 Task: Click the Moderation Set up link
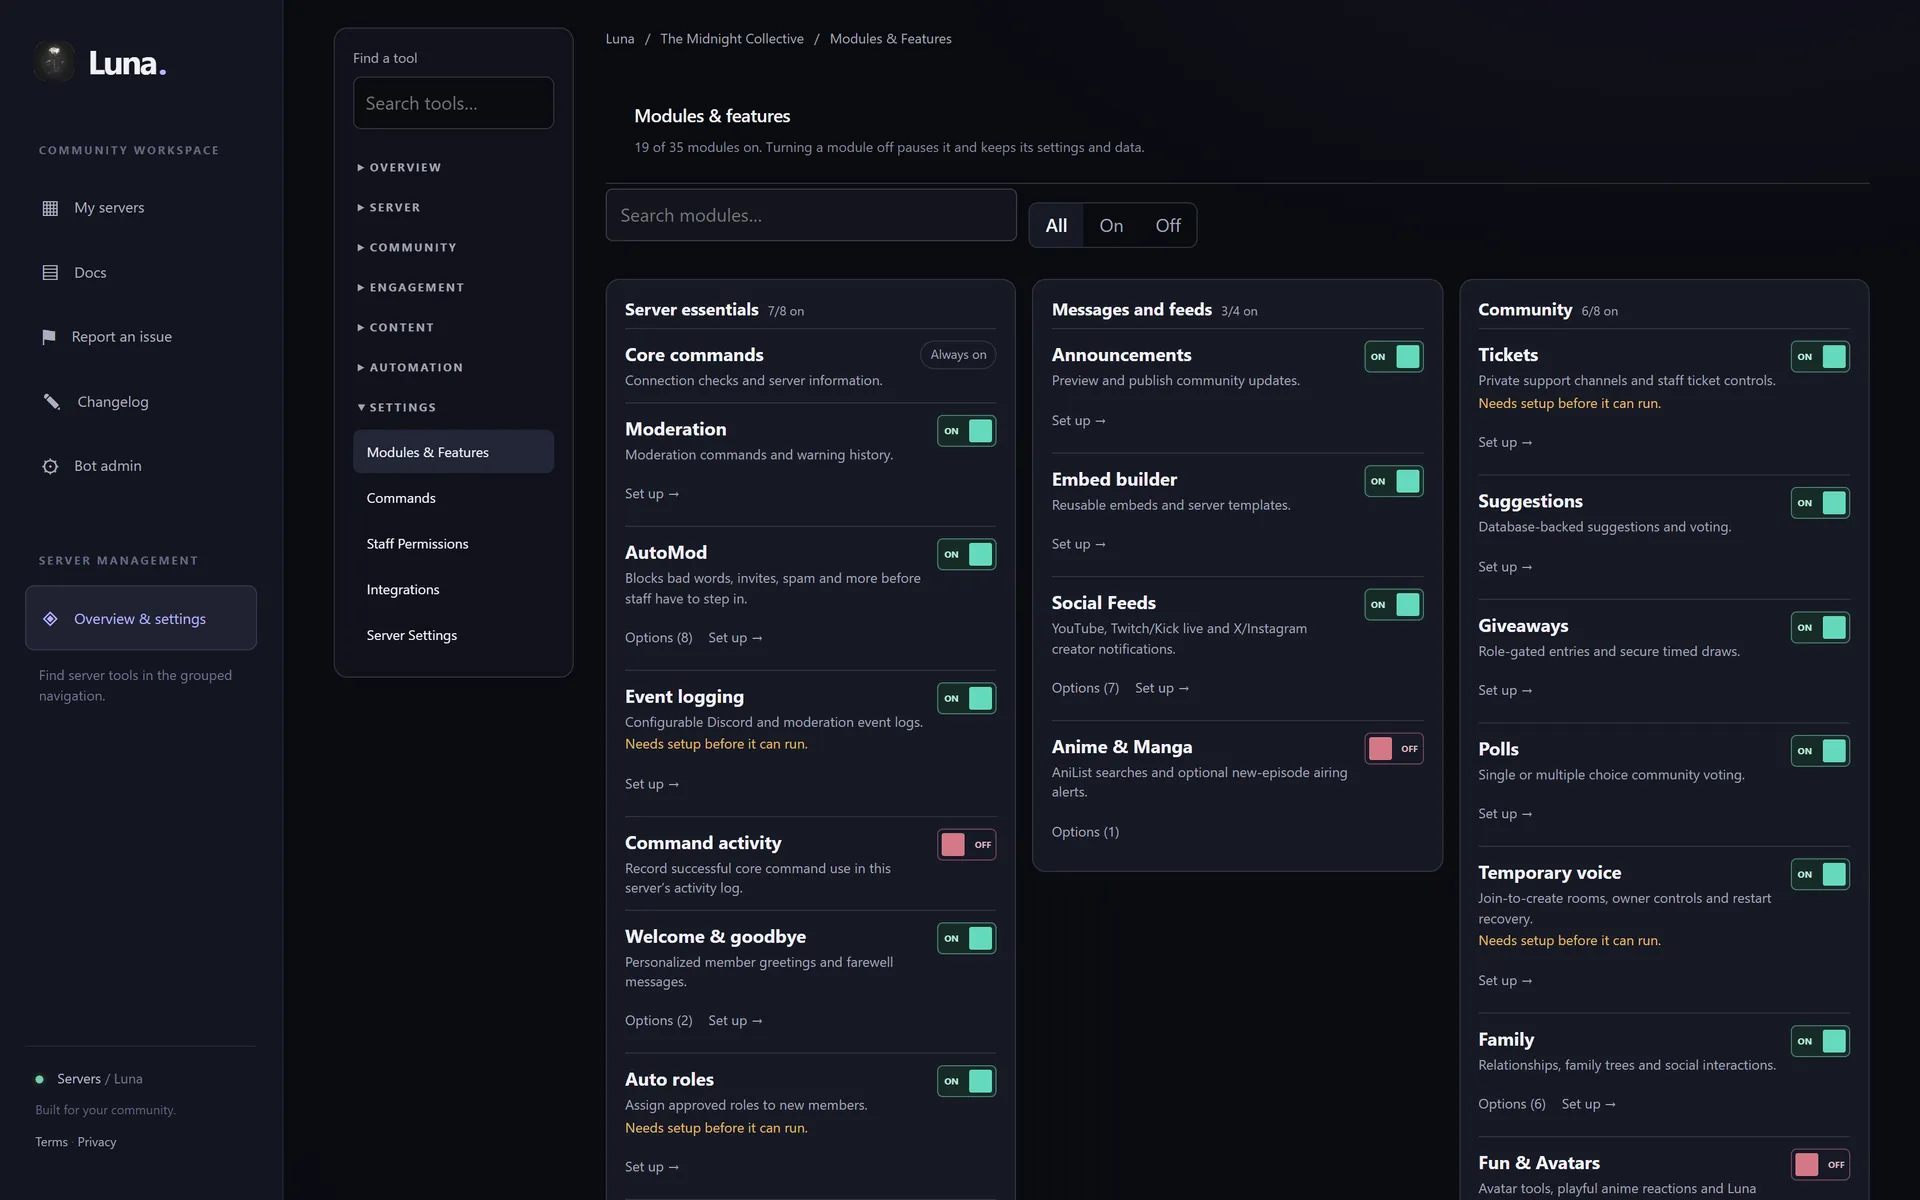652,494
